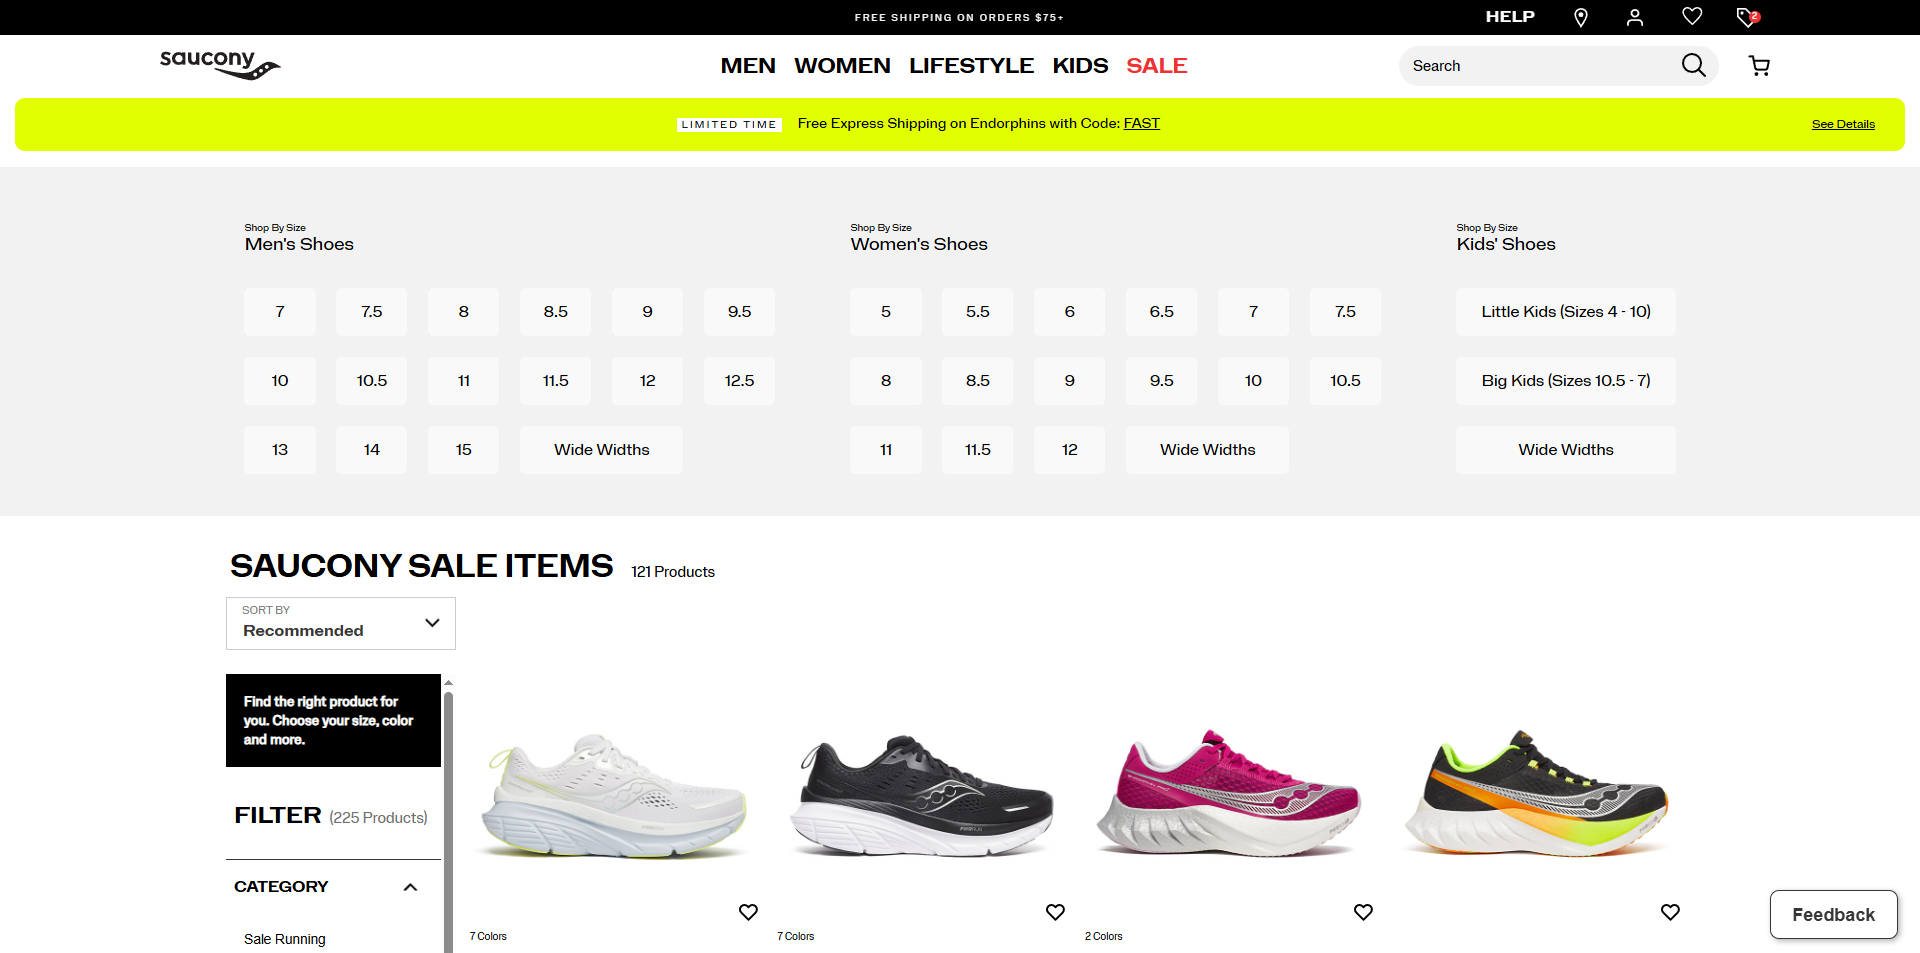
Task: Open the HELP menu
Action: pos(1509,17)
